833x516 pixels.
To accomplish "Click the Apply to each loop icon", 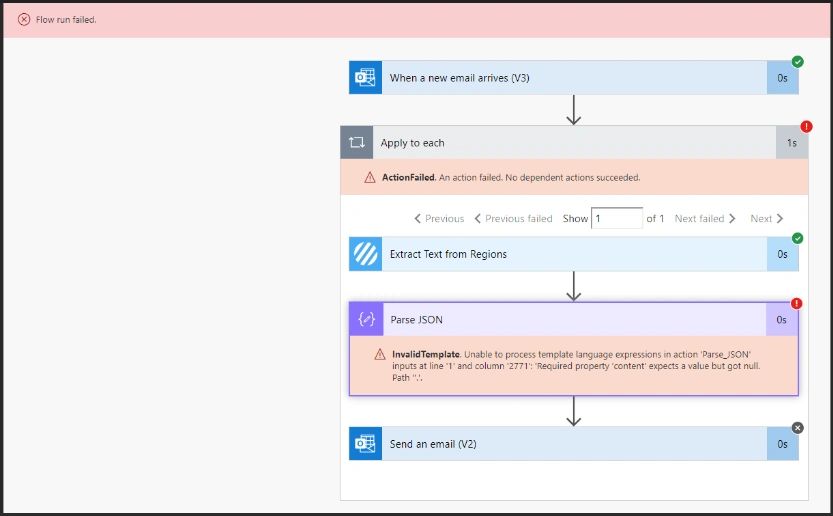I will pyautogui.click(x=356, y=143).
